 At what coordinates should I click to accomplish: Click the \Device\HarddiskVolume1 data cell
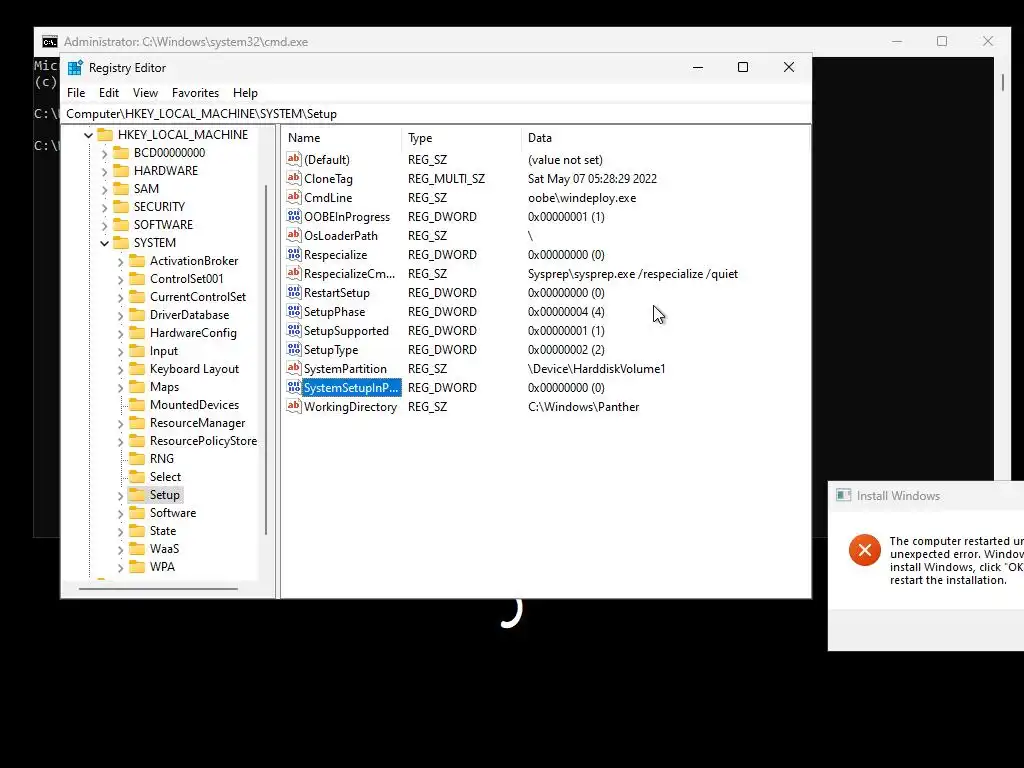pos(596,368)
